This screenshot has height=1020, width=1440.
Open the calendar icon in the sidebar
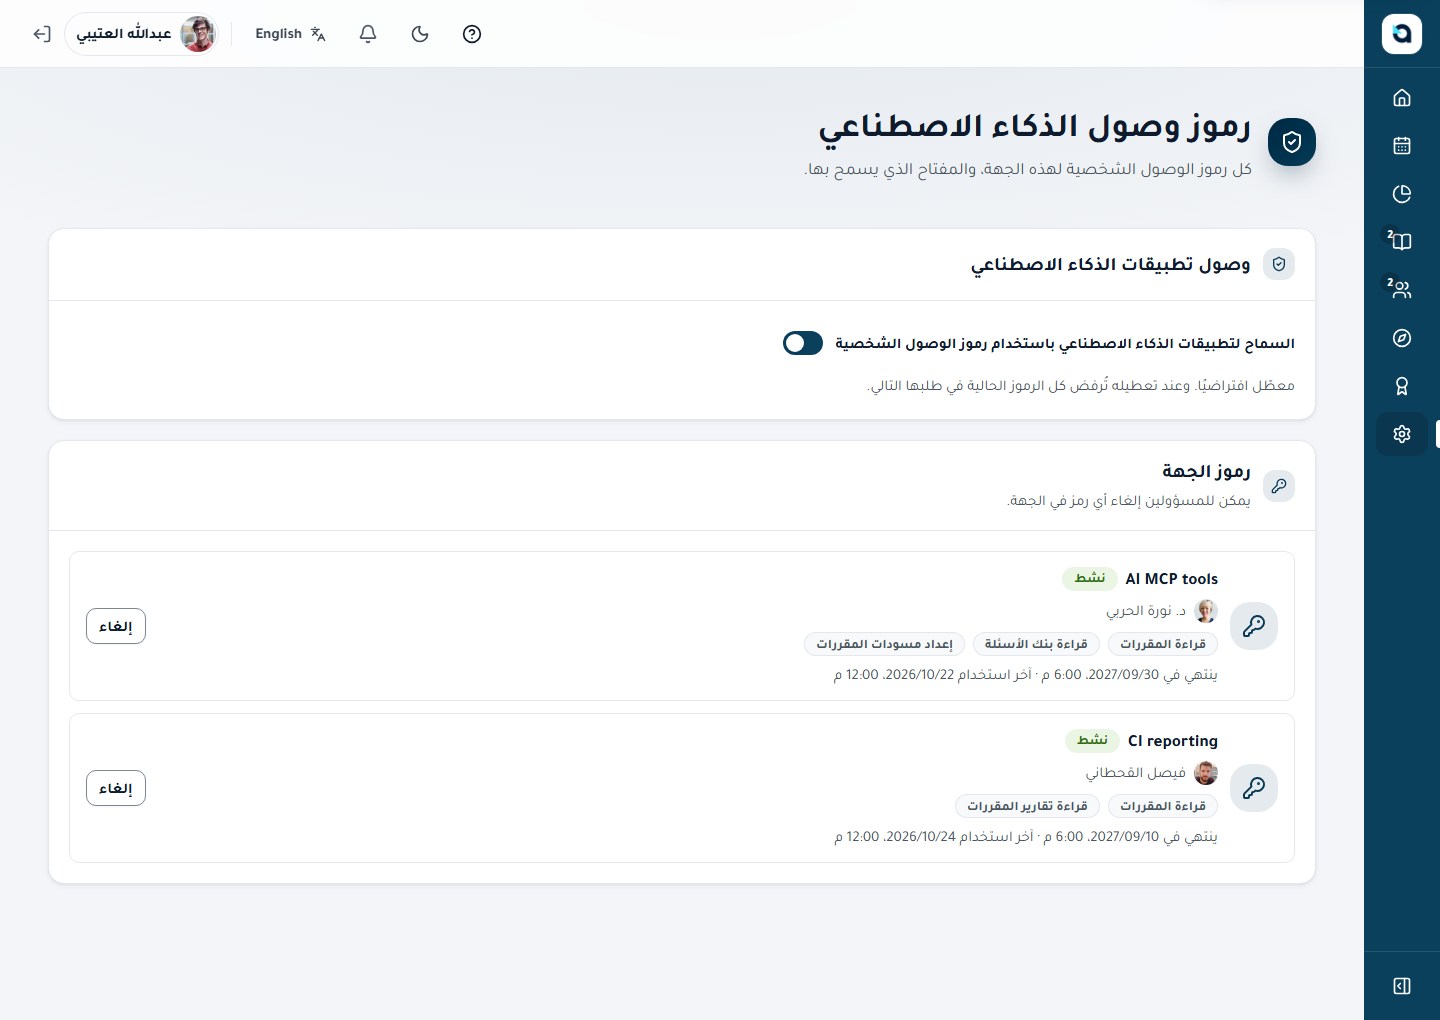pyautogui.click(x=1401, y=145)
